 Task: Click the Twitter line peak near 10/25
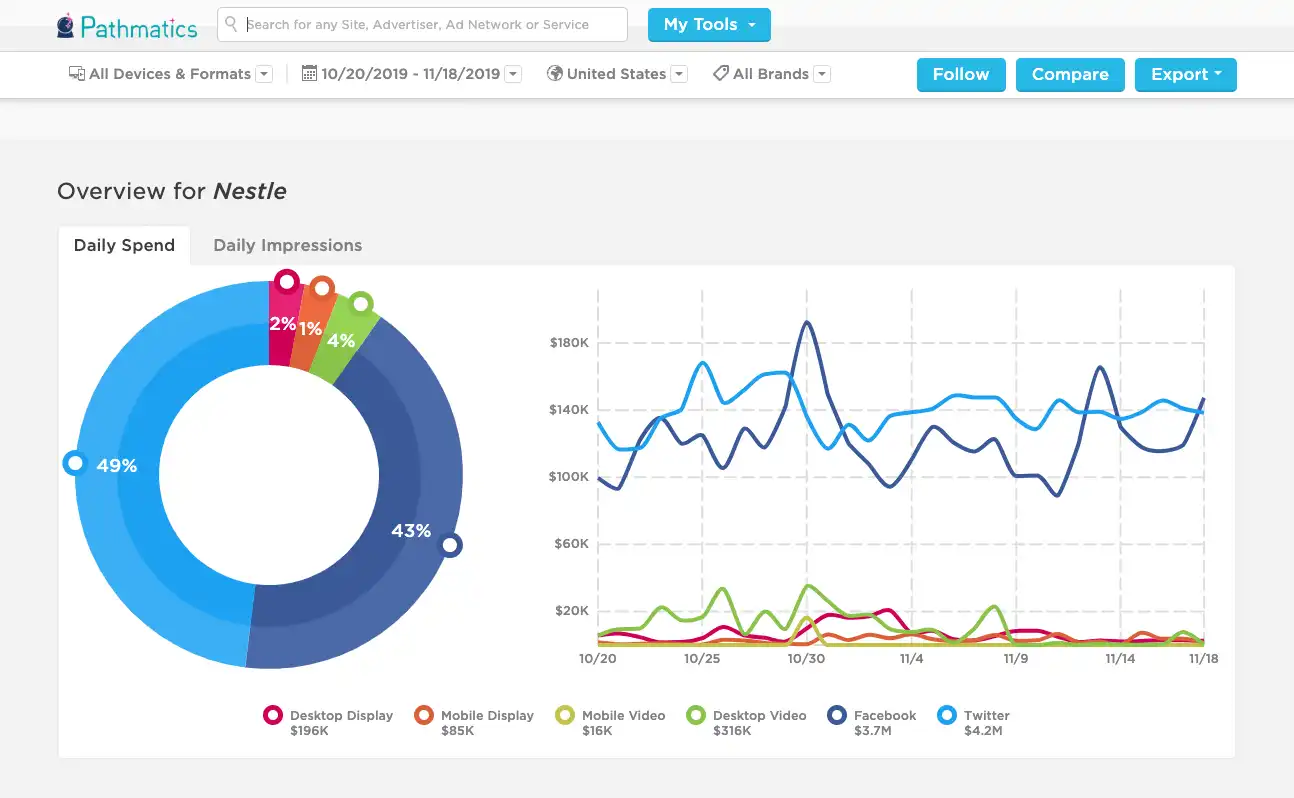click(702, 362)
